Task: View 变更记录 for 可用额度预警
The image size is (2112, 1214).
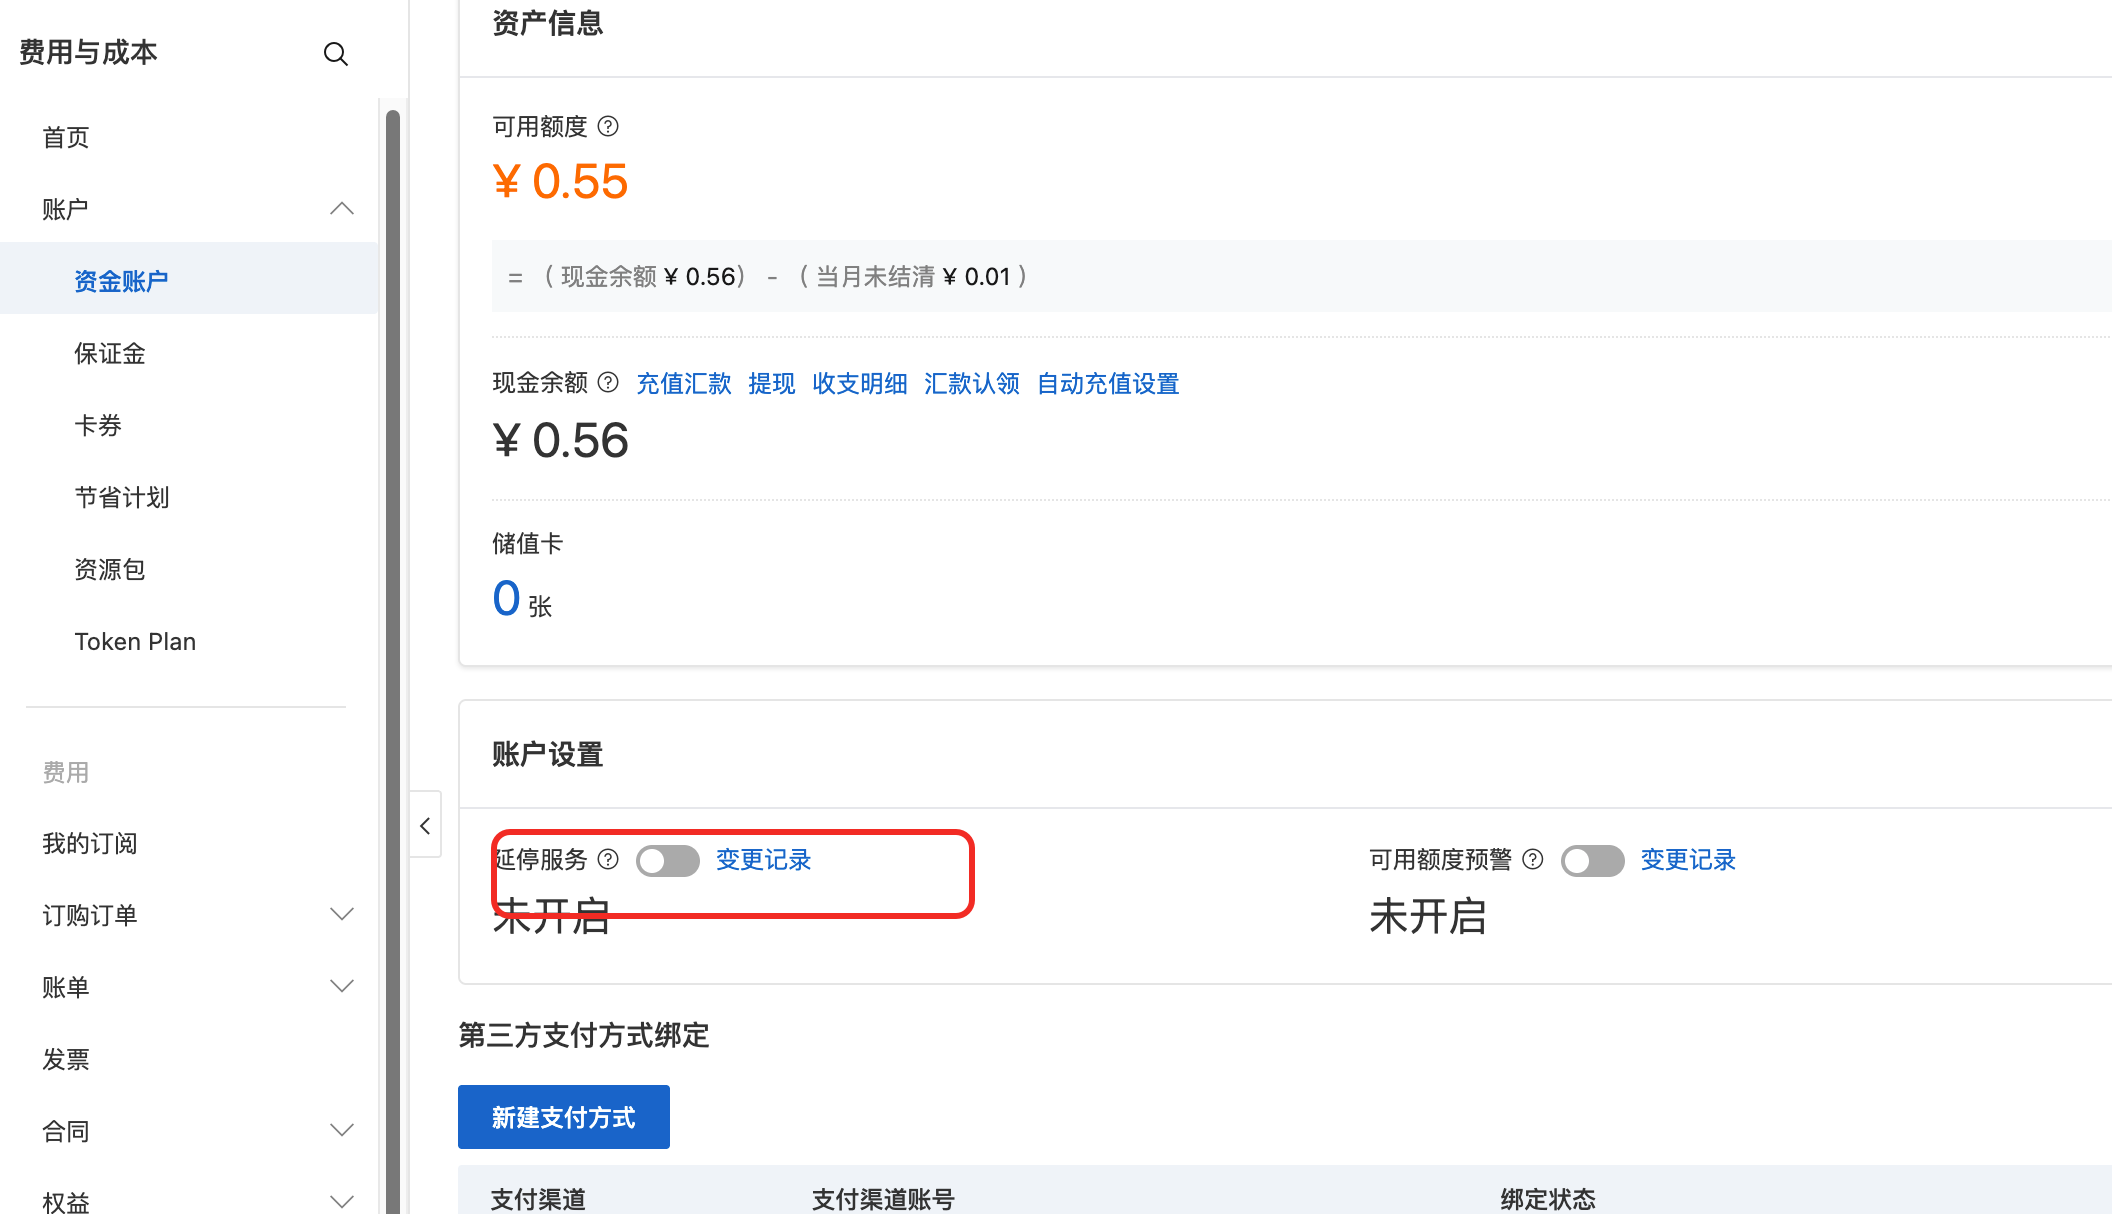Action: point(1688,860)
